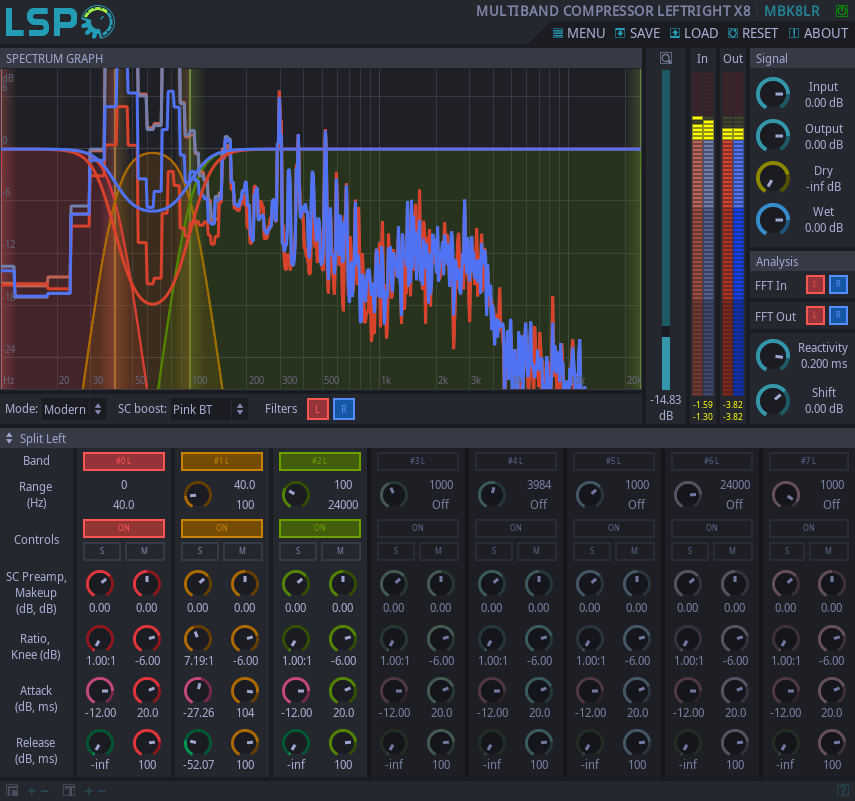Click the #6 L band button
The height and width of the screenshot is (801, 855).
click(x=712, y=461)
